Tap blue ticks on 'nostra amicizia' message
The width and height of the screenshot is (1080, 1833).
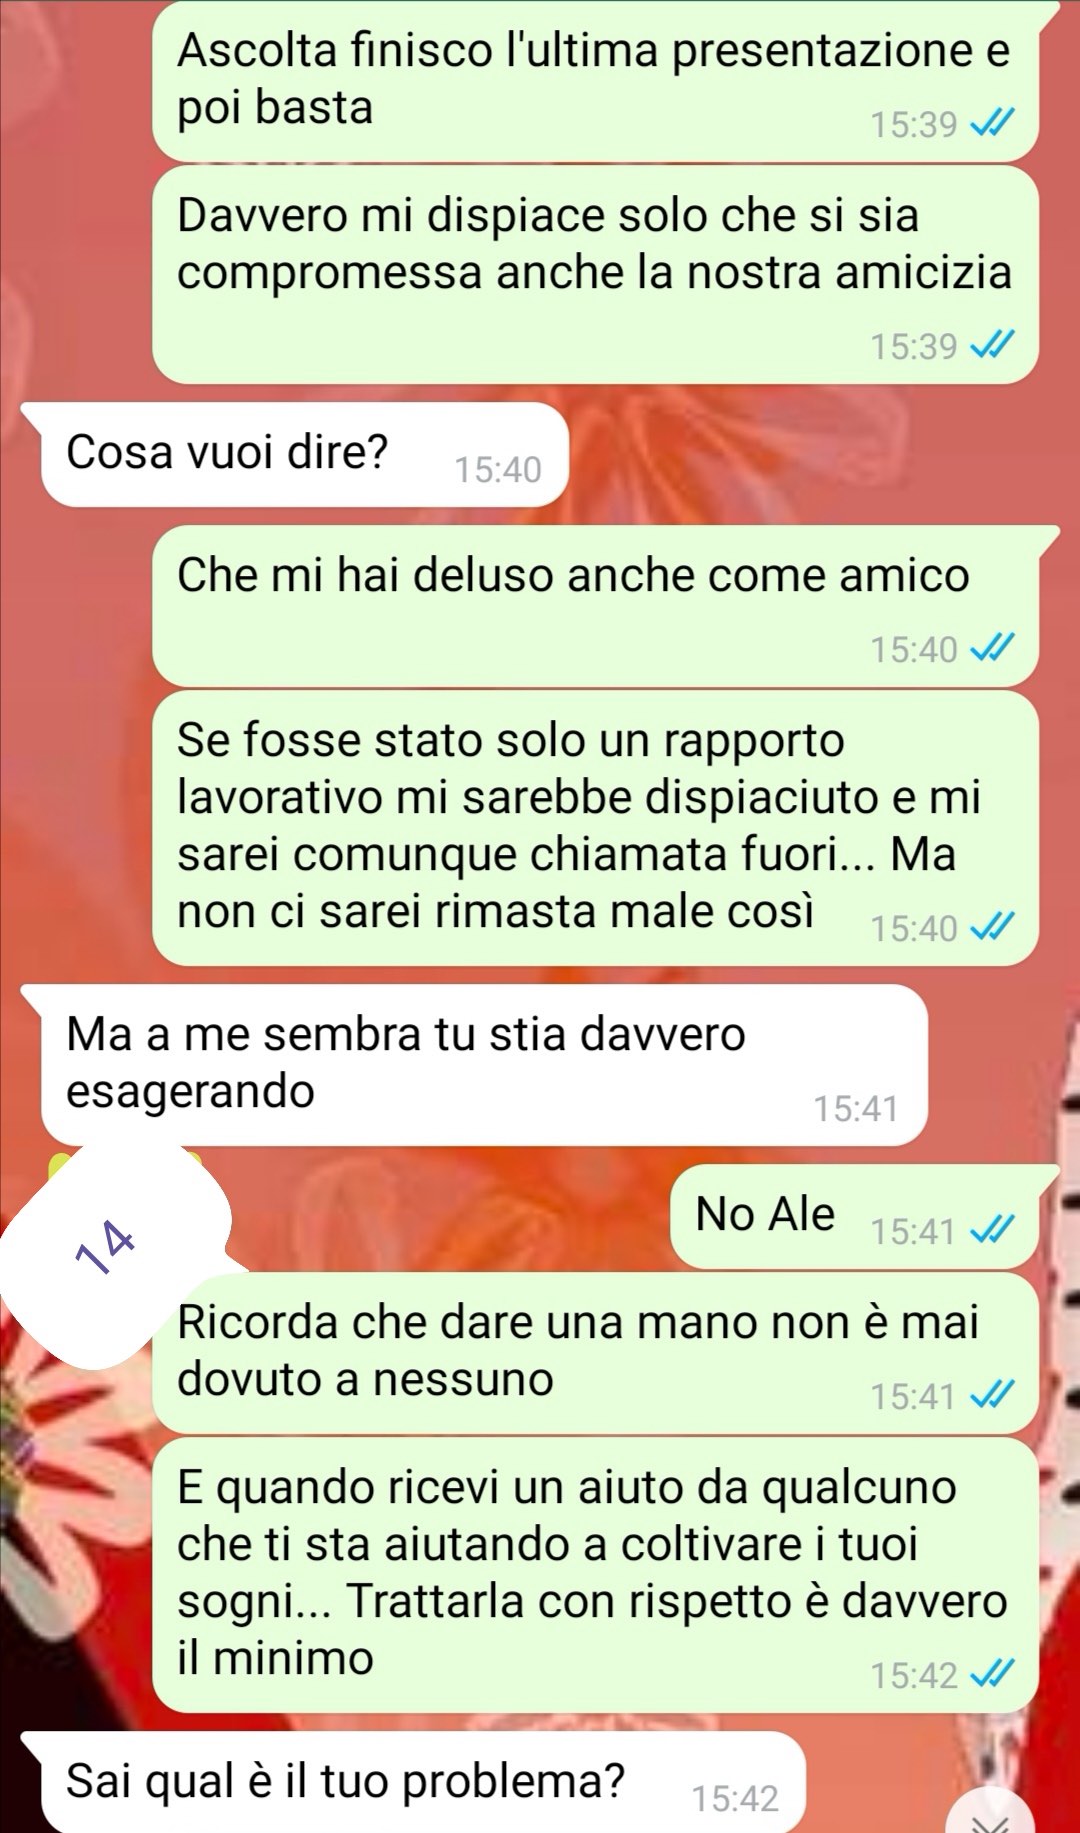click(x=993, y=346)
